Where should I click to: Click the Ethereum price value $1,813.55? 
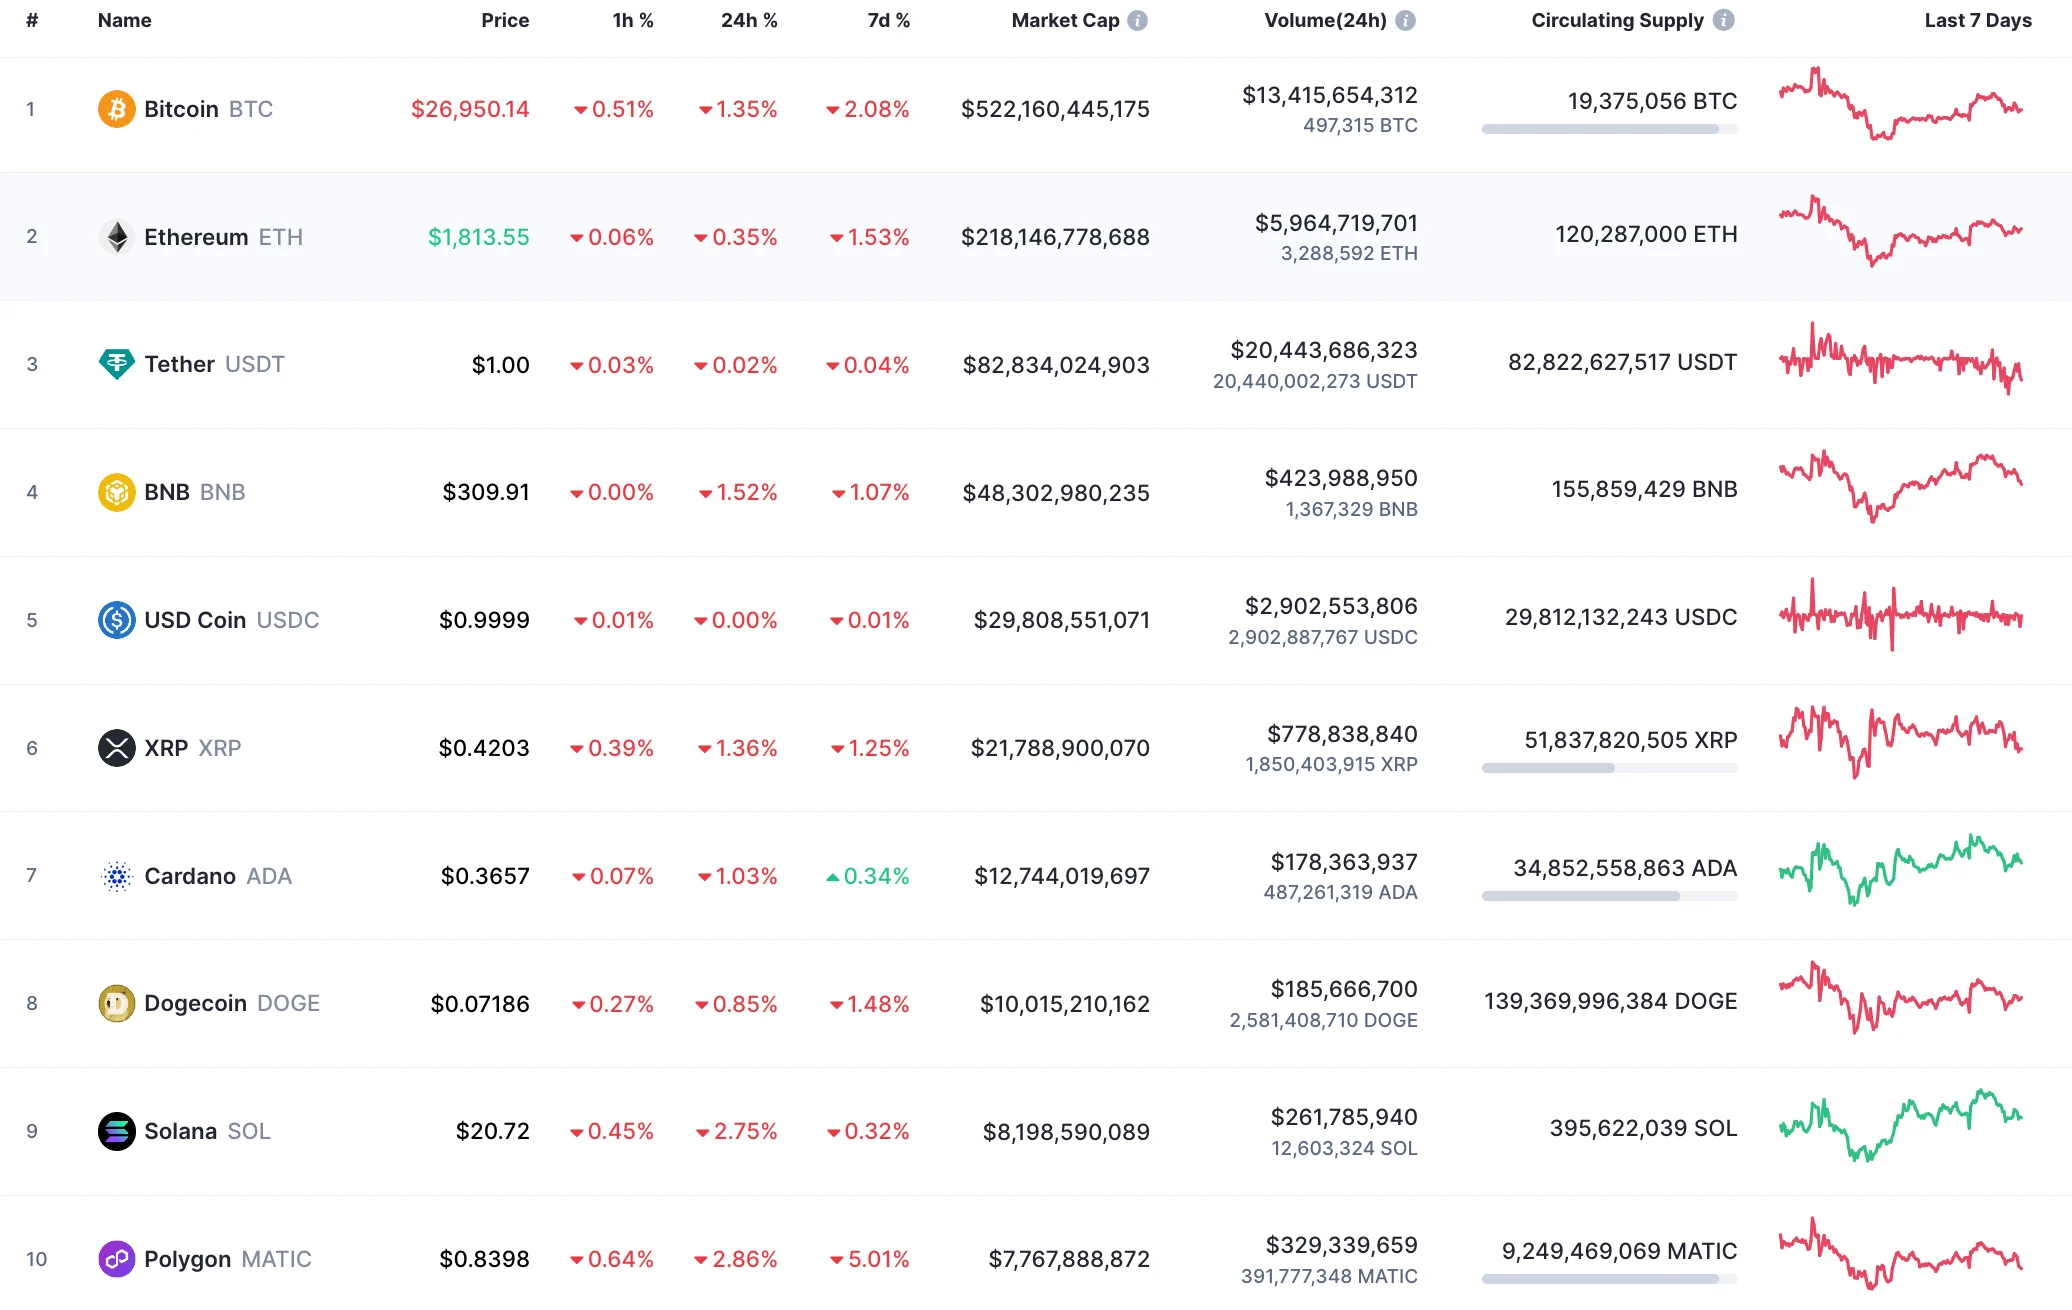point(478,237)
